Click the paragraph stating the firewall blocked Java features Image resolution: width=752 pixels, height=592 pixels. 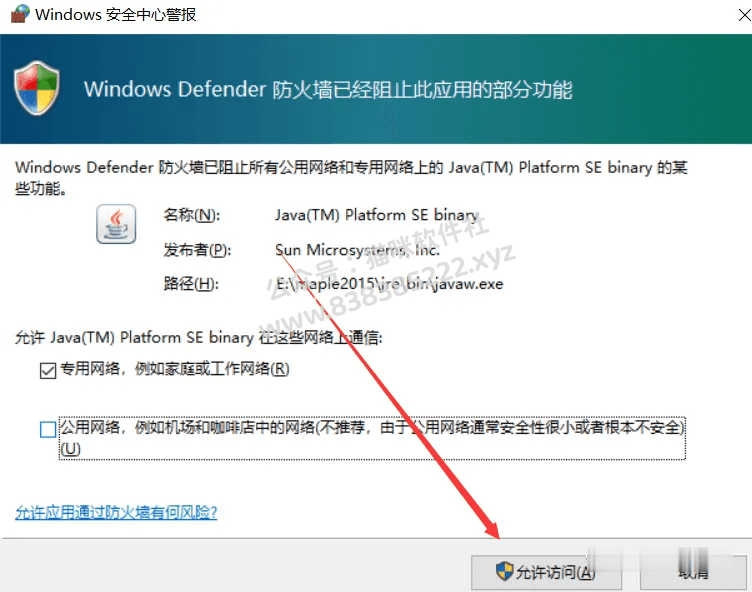tap(351, 178)
